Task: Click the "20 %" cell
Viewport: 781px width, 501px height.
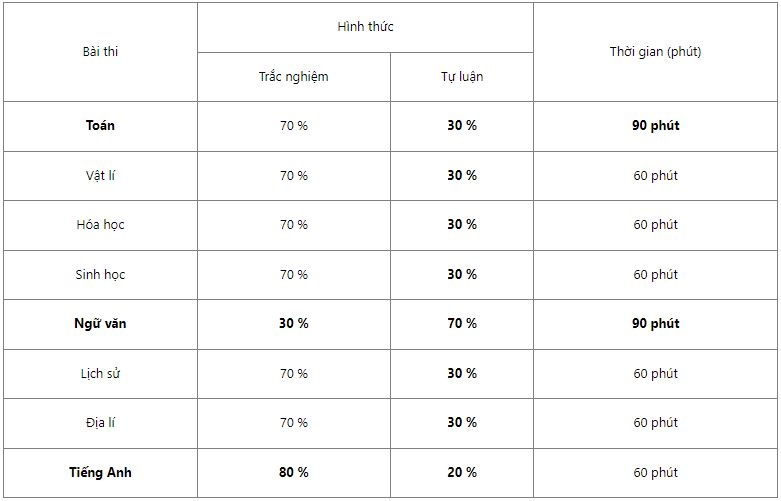Action: pyautogui.click(x=461, y=472)
